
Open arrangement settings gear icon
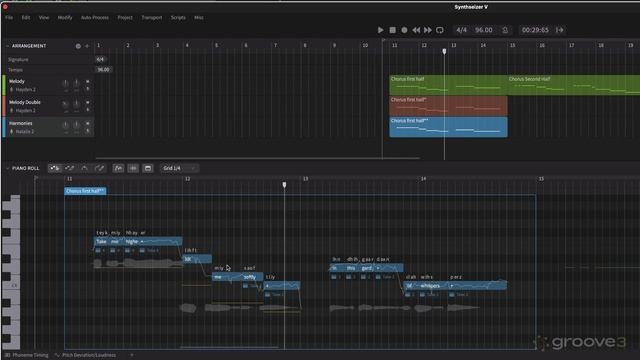point(78,46)
